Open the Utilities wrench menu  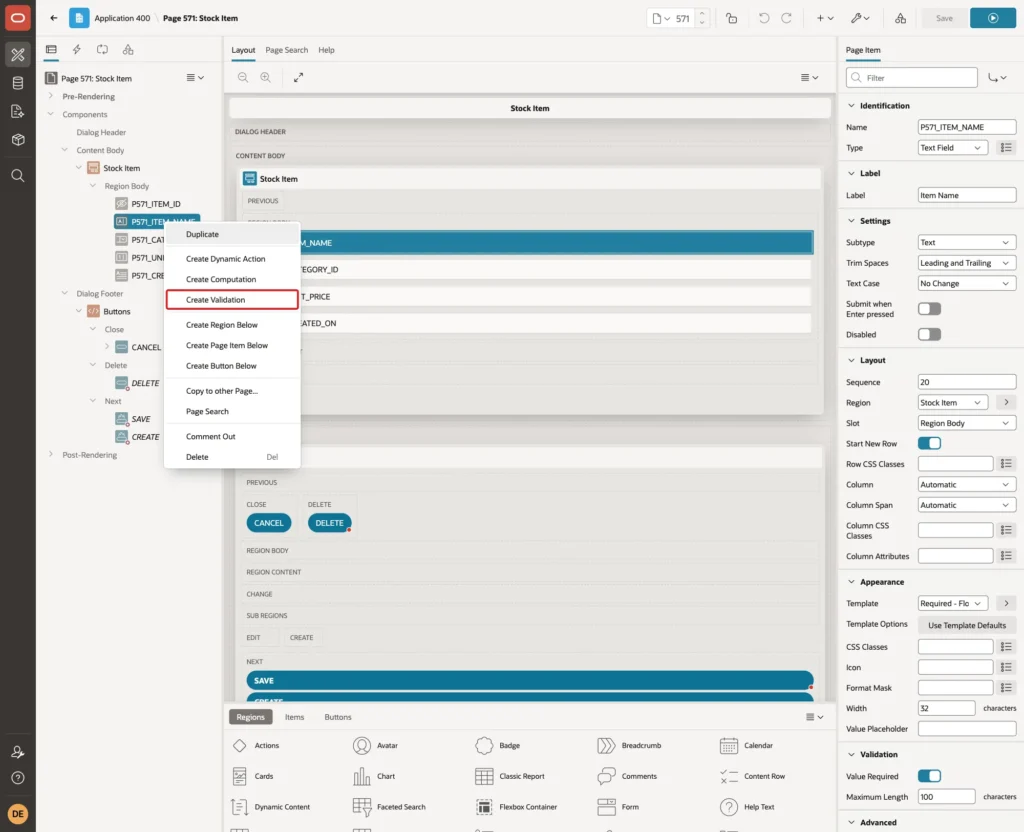859,18
